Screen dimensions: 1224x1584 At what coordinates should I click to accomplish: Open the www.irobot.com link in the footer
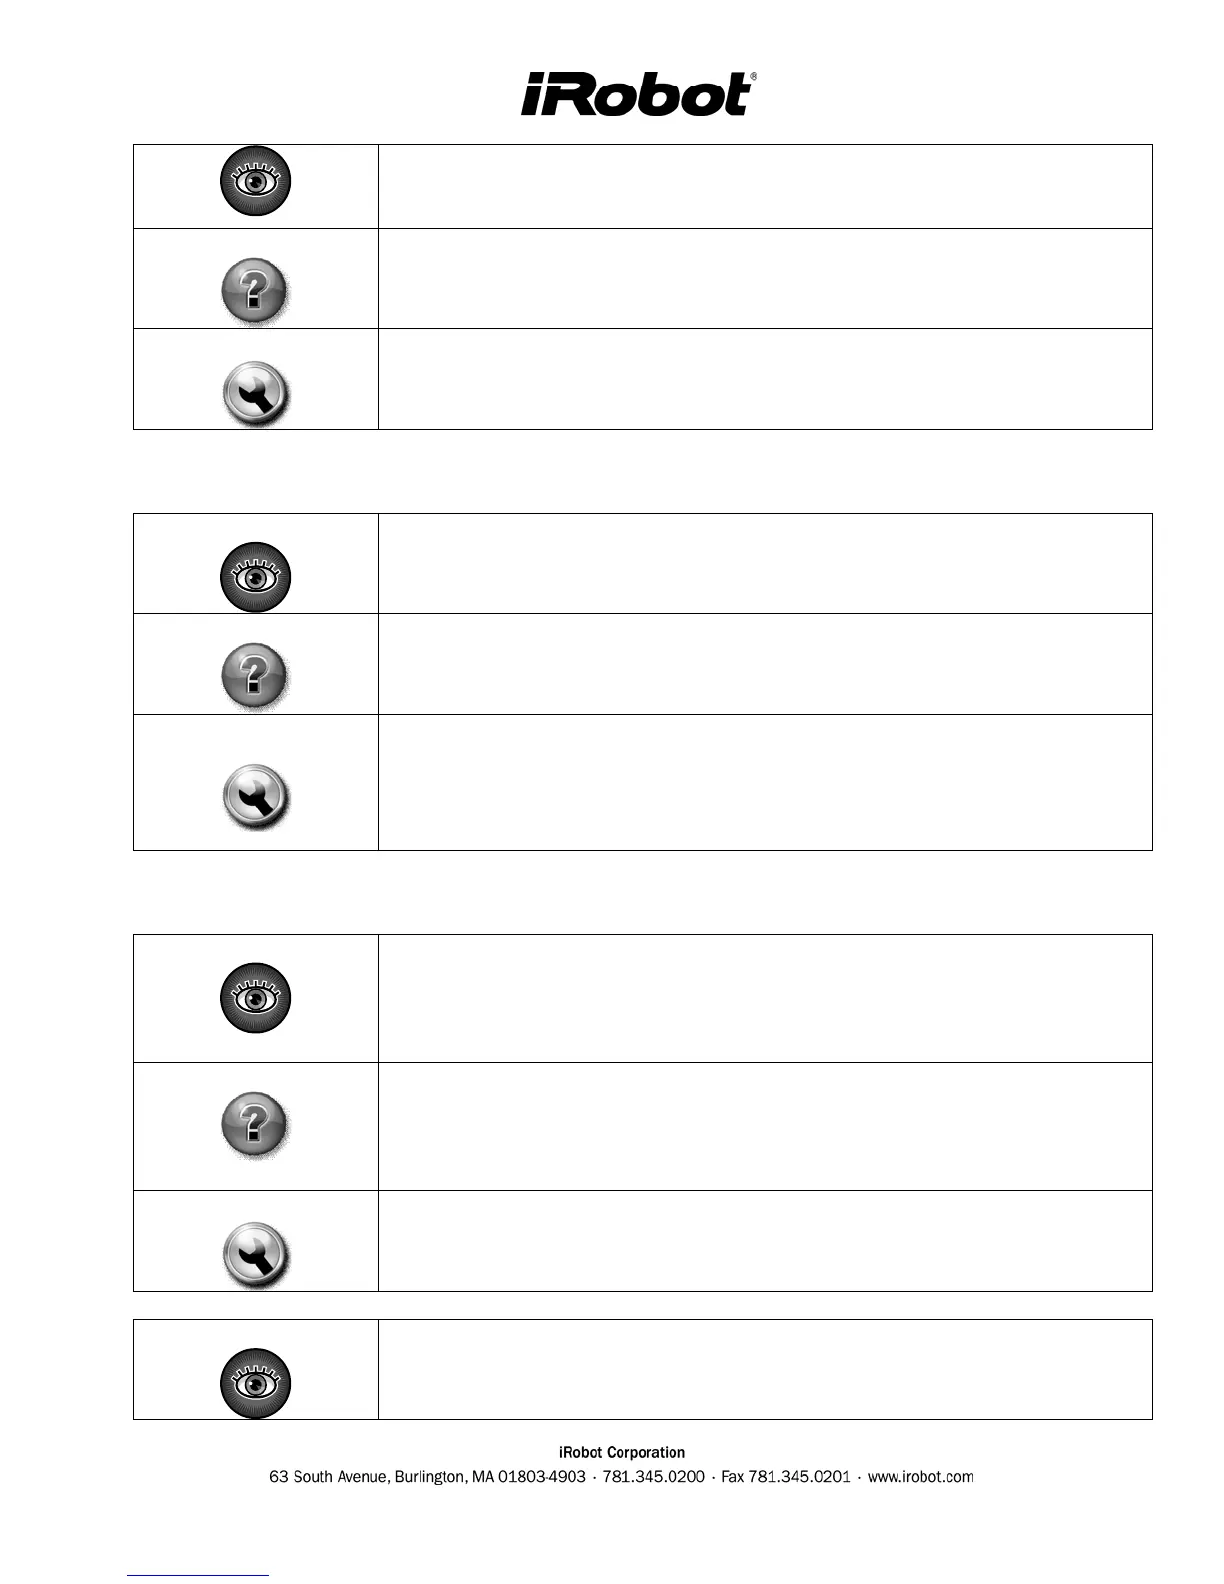coord(920,1477)
